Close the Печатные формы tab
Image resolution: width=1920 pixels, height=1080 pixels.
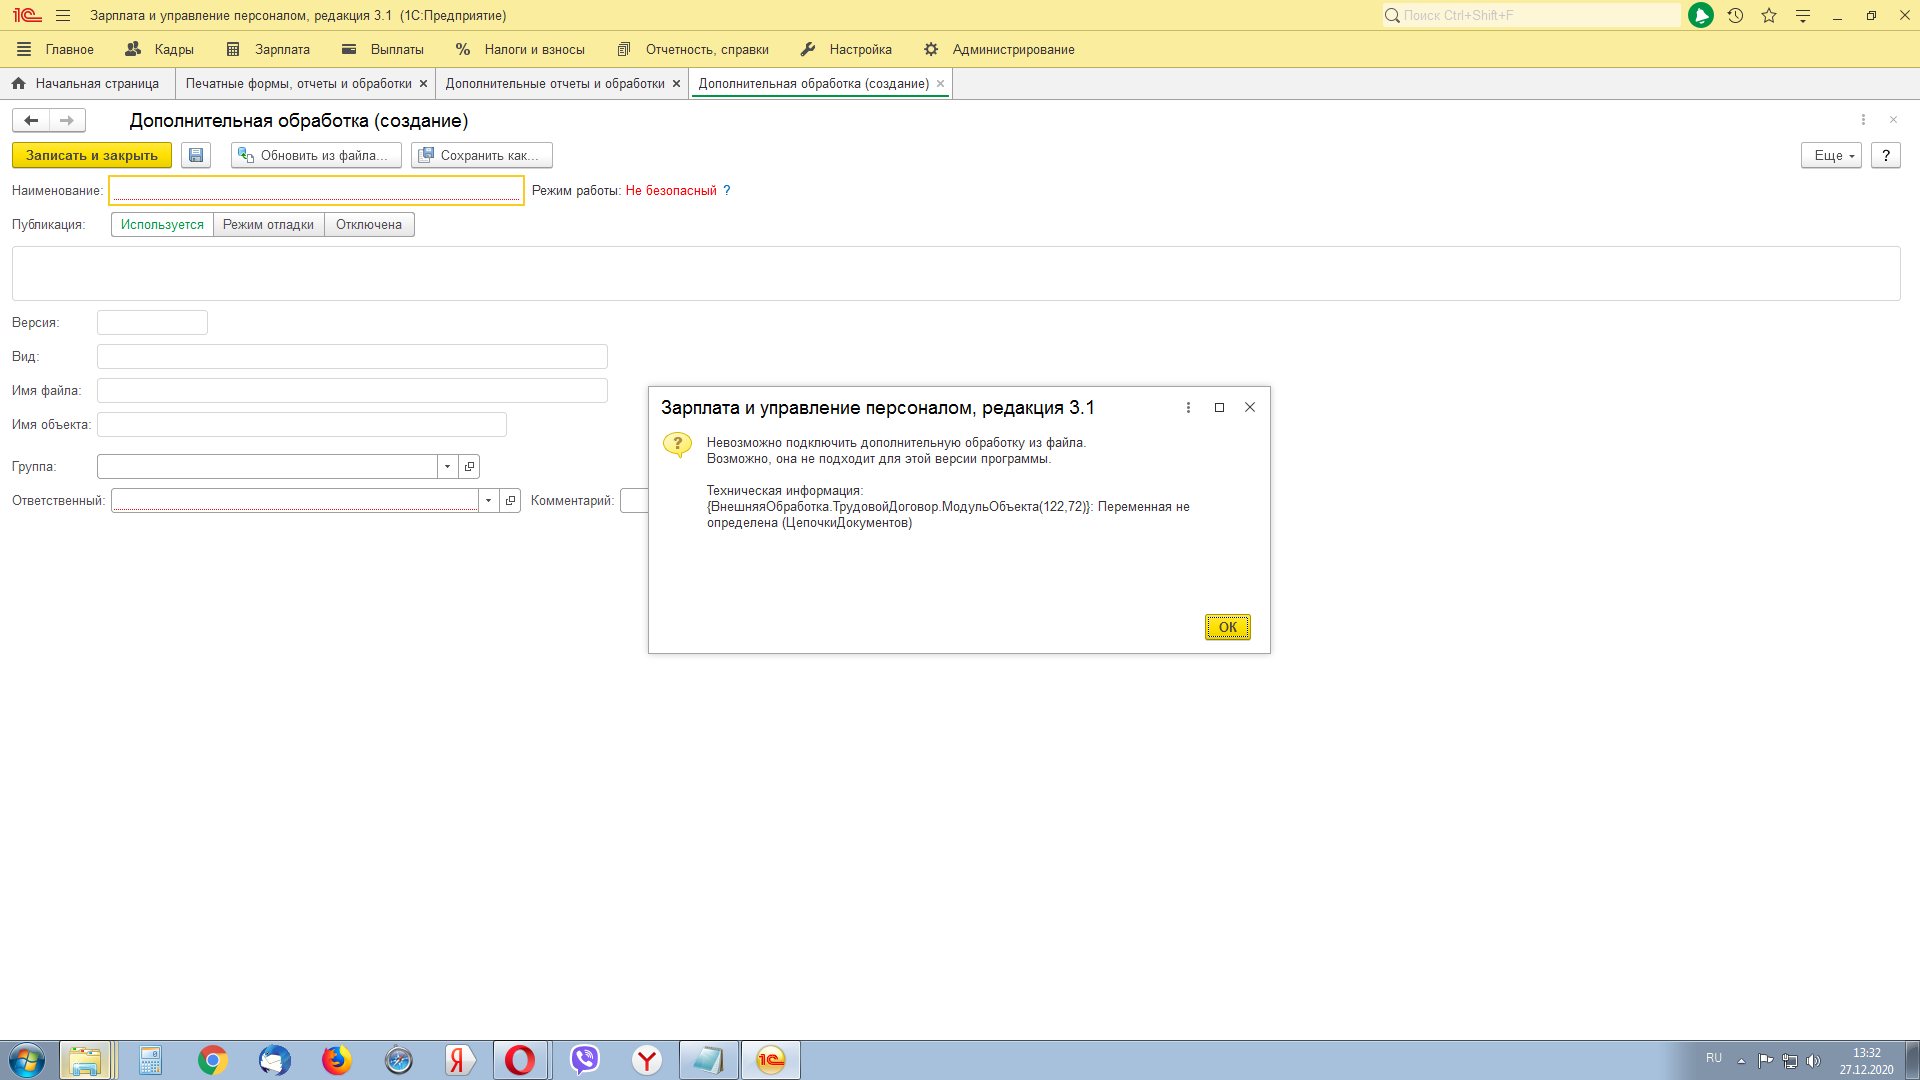click(423, 84)
